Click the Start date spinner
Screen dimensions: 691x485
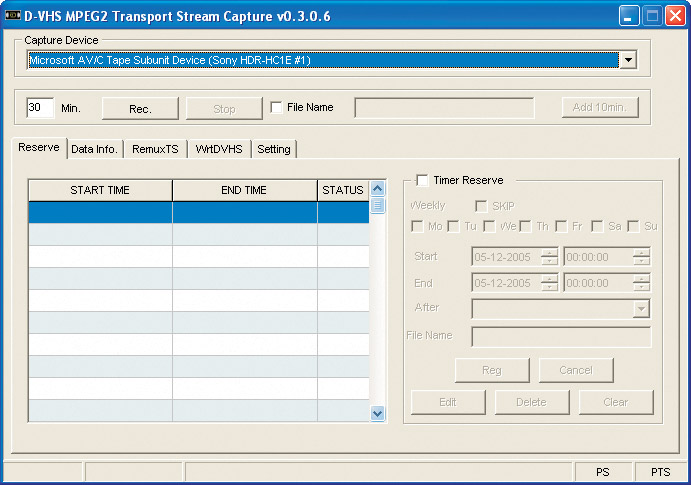[x=549, y=257]
